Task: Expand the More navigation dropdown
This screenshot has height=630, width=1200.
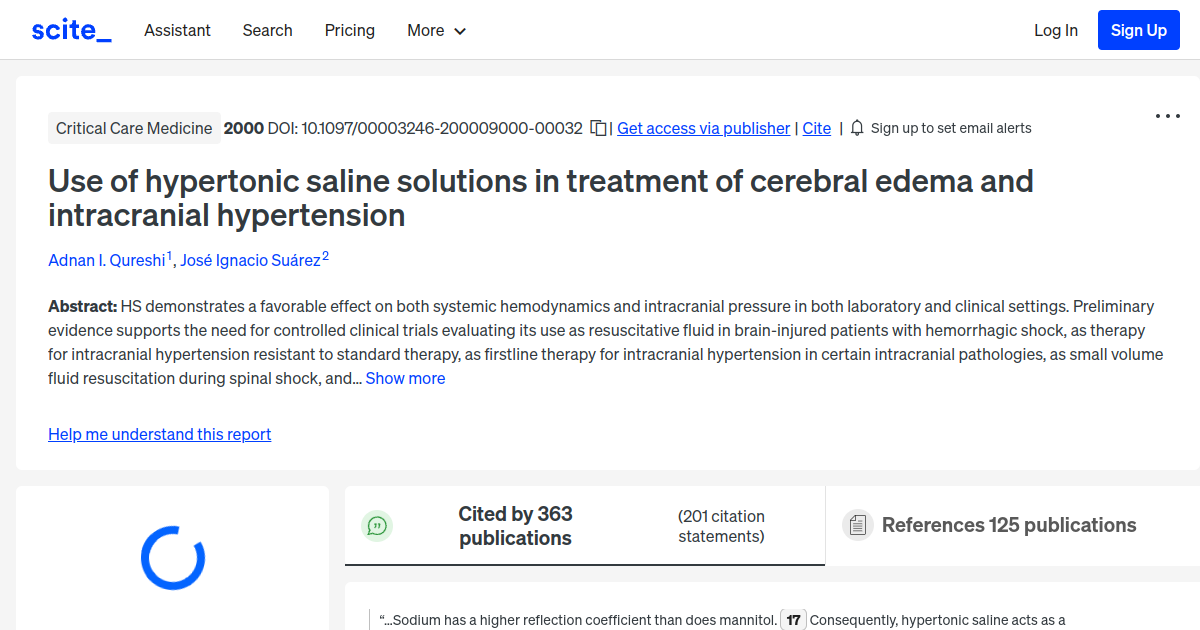Action: point(436,30)
